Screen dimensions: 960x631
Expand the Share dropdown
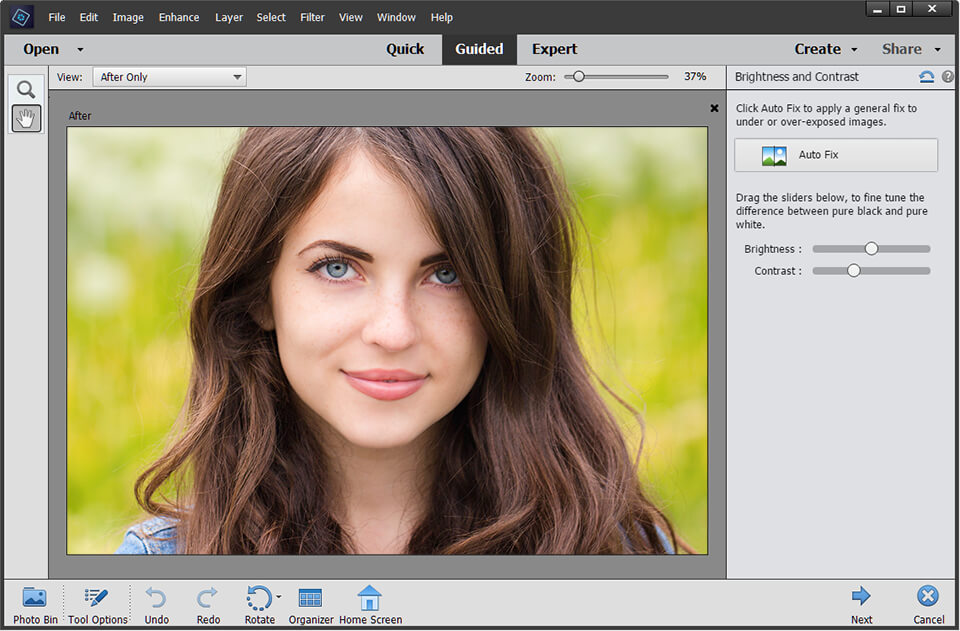pyautogui.click(x=908, y=48)
